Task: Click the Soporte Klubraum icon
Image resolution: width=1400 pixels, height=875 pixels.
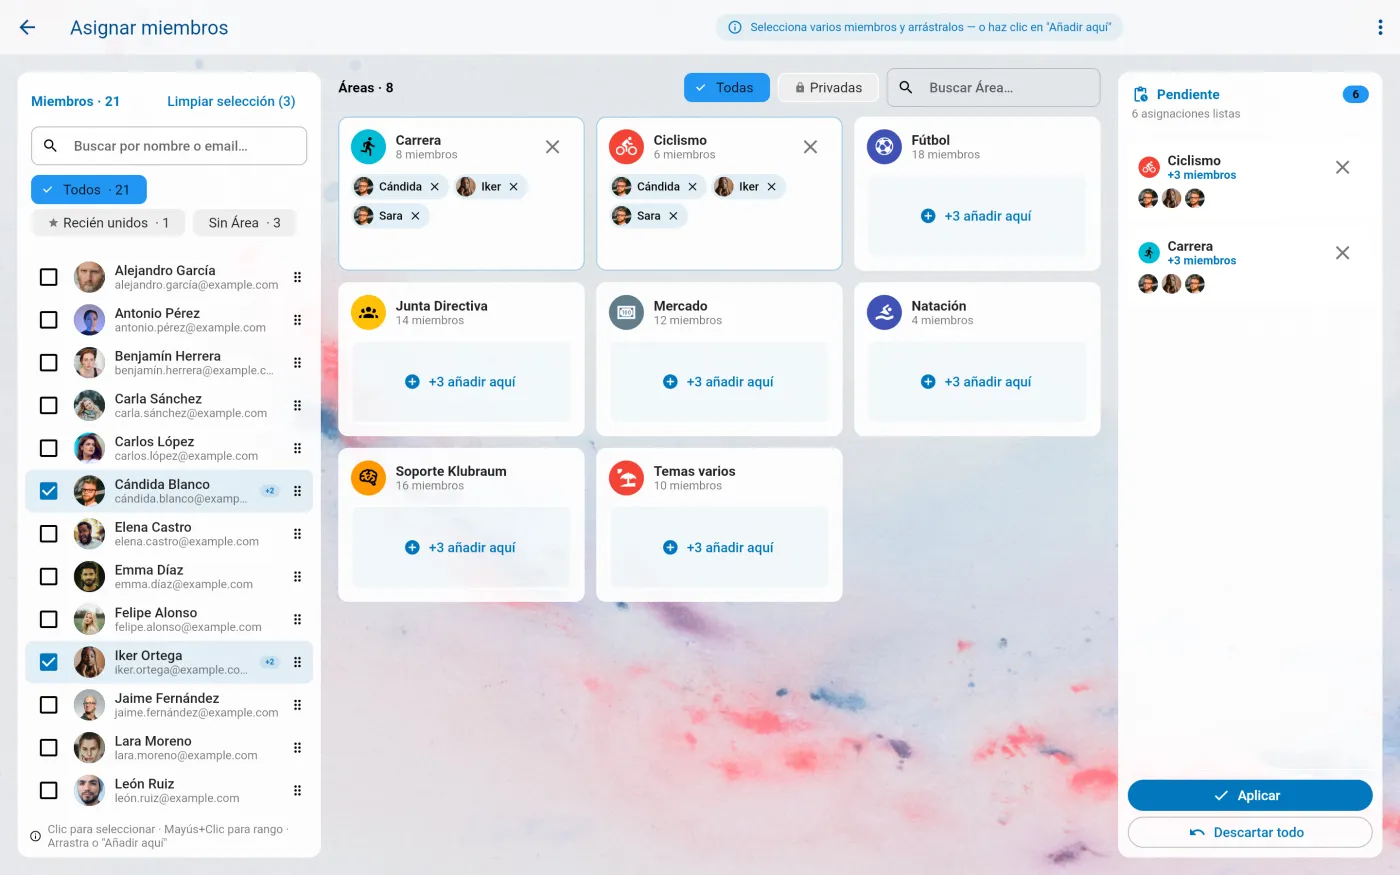Action: pos(368,478)
